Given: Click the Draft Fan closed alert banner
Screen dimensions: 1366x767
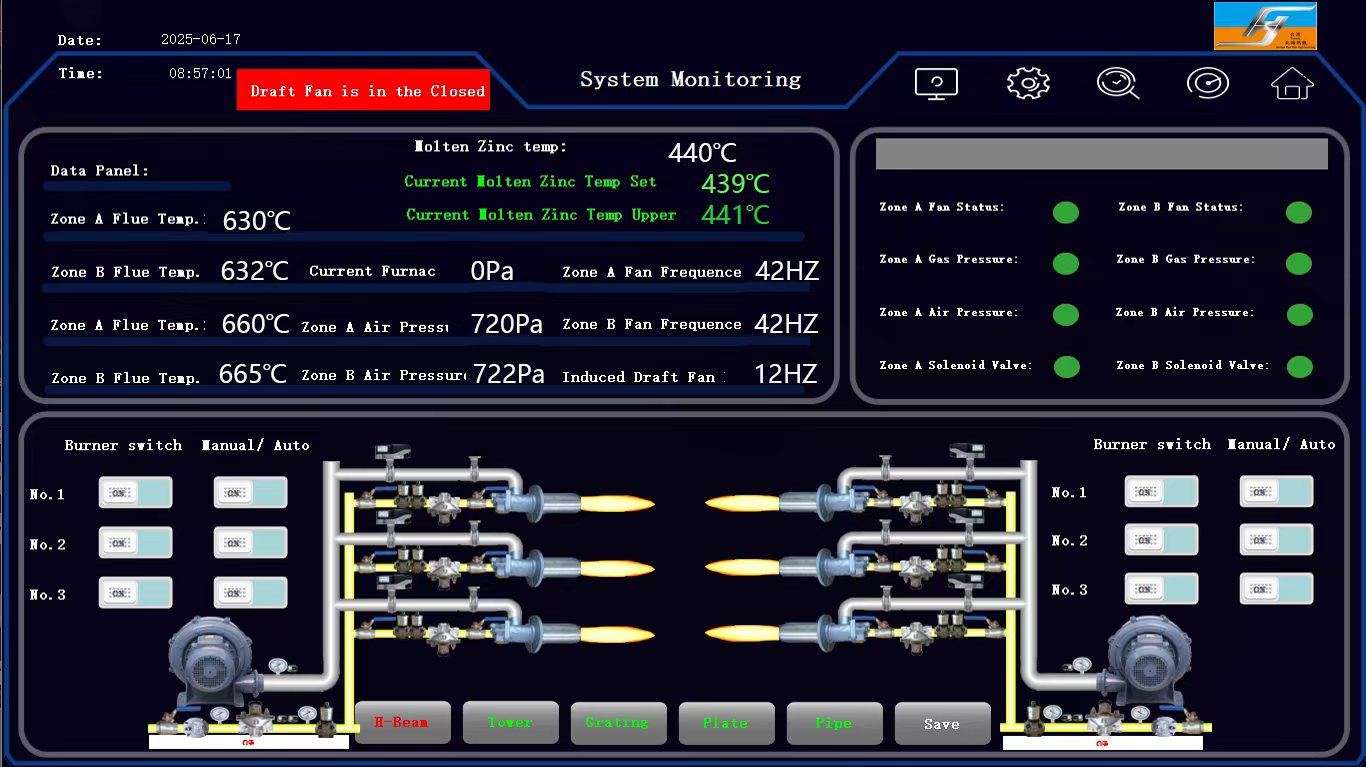Looking at the screenshot, I should click(x=363, y=90).
